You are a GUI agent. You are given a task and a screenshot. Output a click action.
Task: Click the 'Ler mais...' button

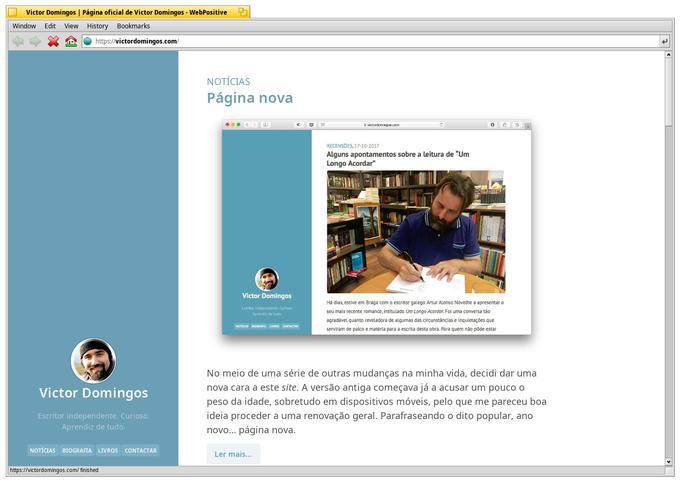point(233,454)
